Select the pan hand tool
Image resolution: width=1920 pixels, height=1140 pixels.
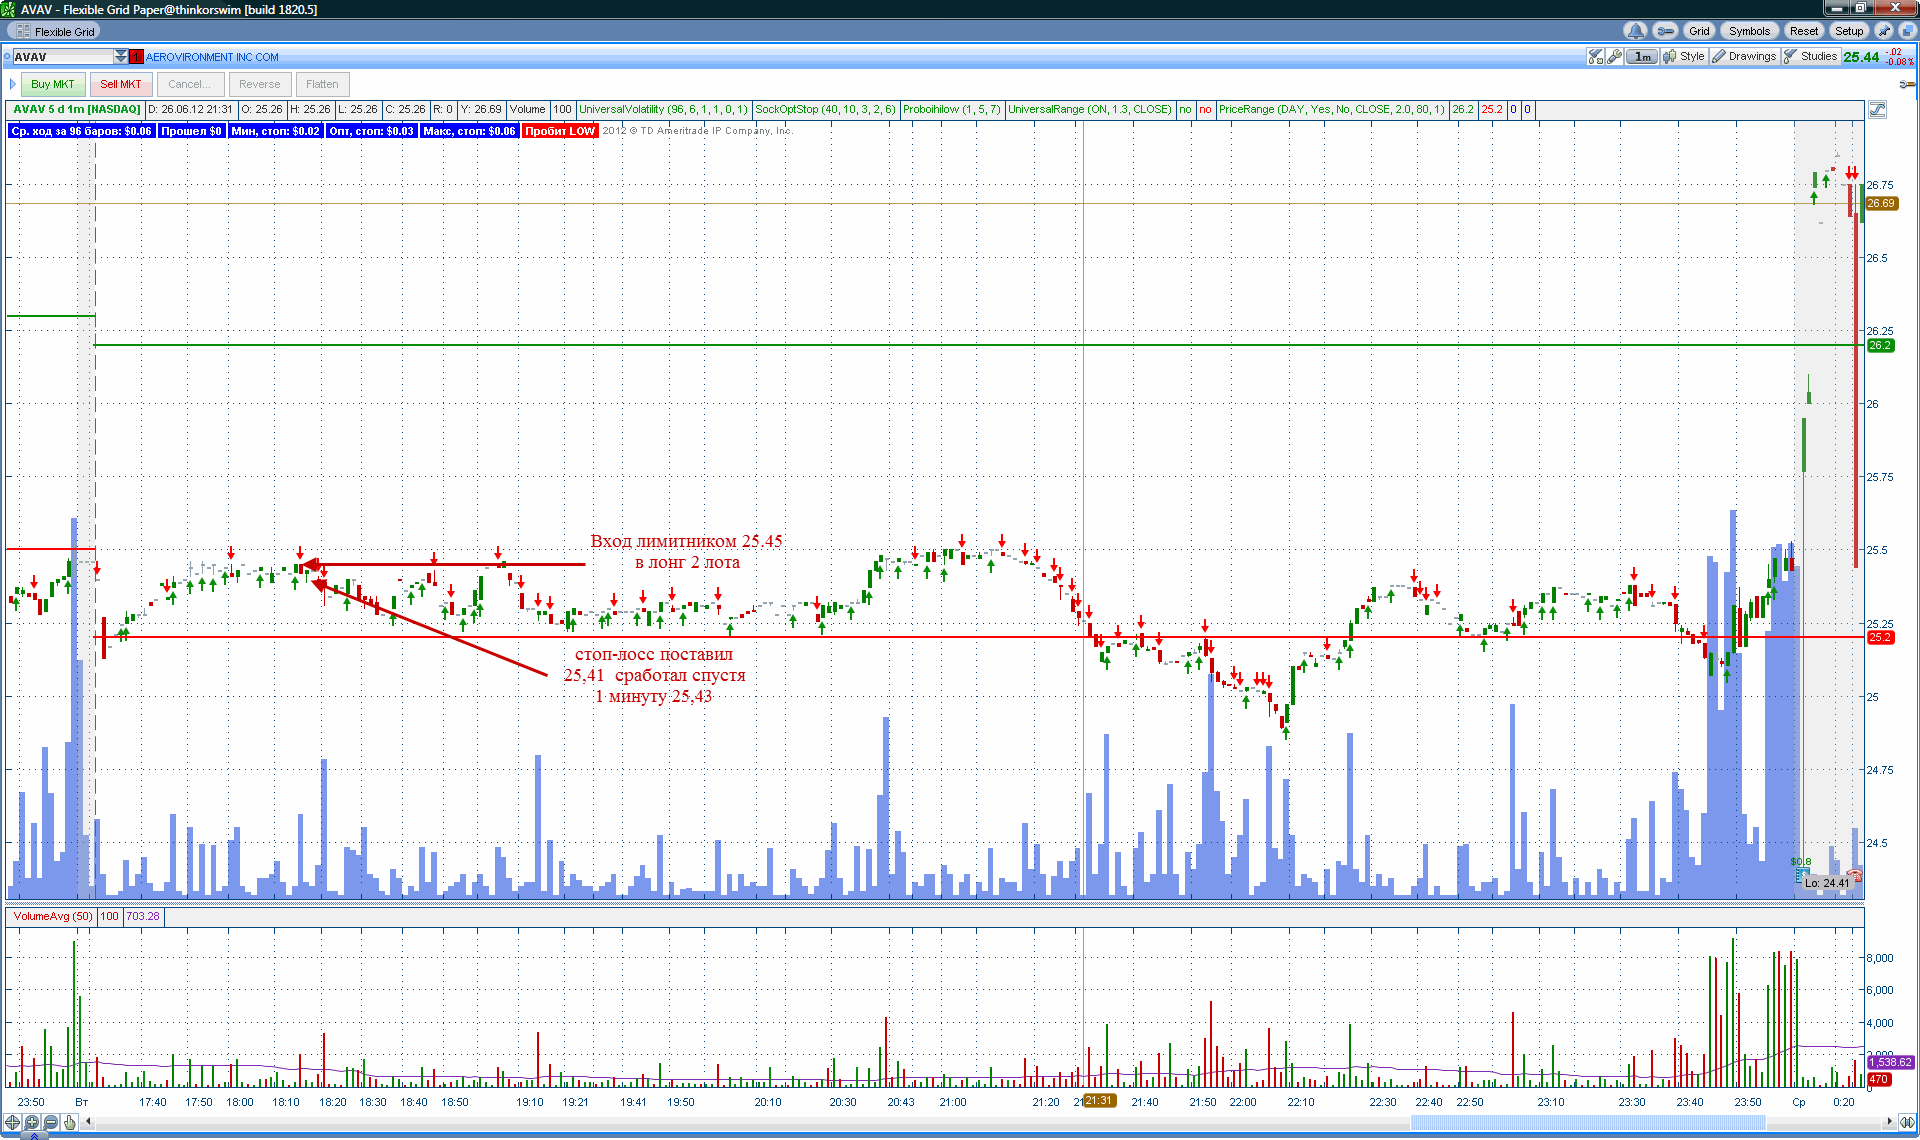[x=69, y=1122]
